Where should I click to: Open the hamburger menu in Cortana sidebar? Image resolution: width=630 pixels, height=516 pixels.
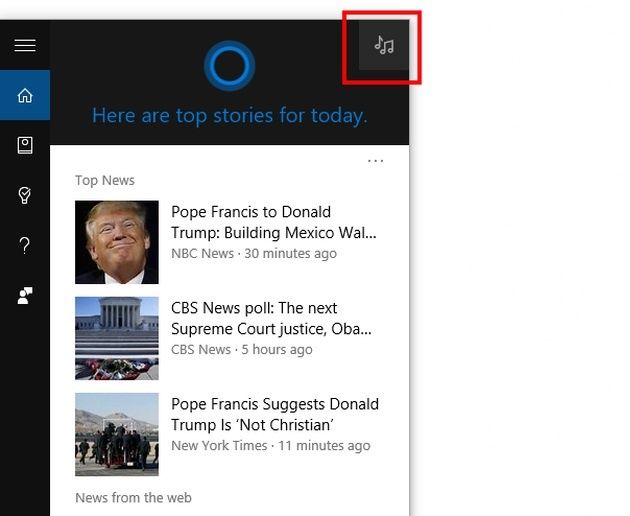pos(25,45)
